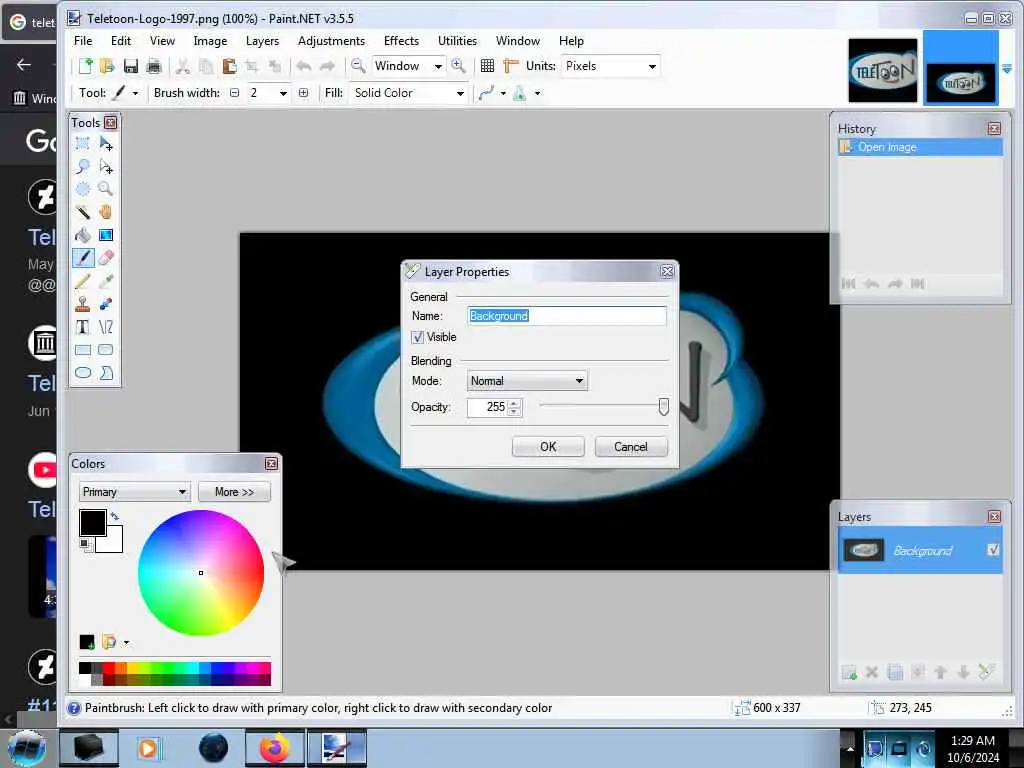Pick a color on the color wheel
Screen dimensions: 1024x768
(200, 573)
